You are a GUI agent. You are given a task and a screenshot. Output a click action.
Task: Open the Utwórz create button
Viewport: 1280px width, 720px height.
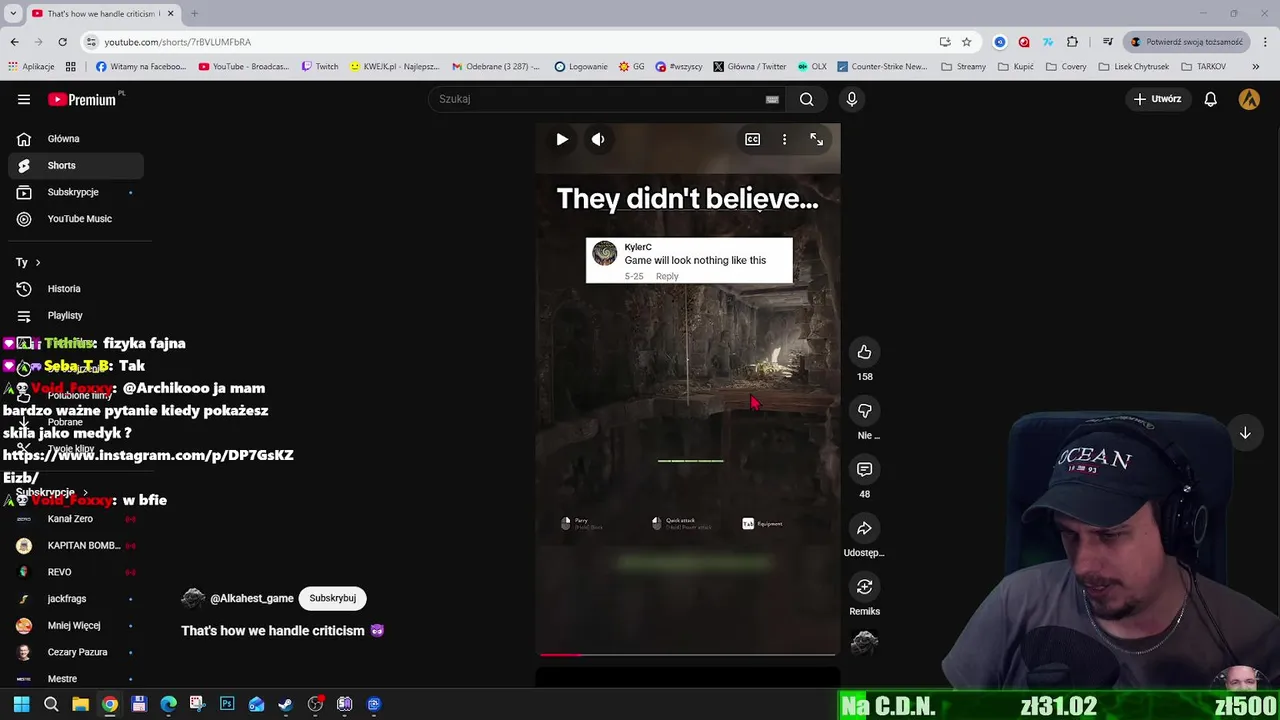point(1158,99)
